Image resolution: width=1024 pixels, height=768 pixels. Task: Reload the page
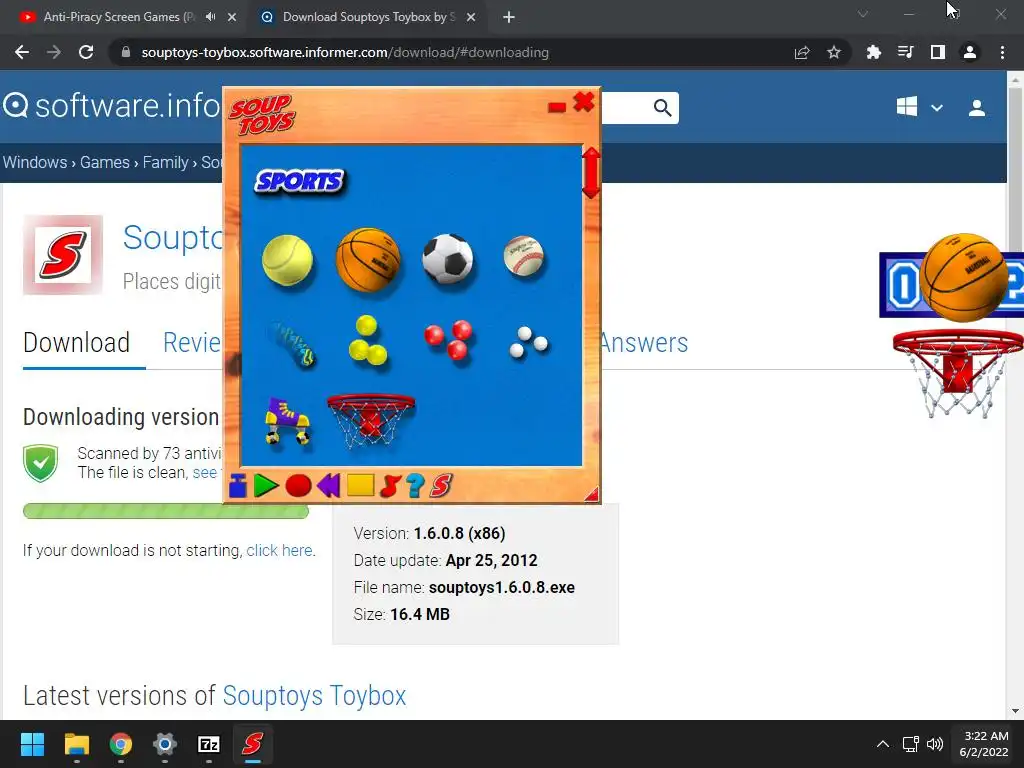point(86,52)
